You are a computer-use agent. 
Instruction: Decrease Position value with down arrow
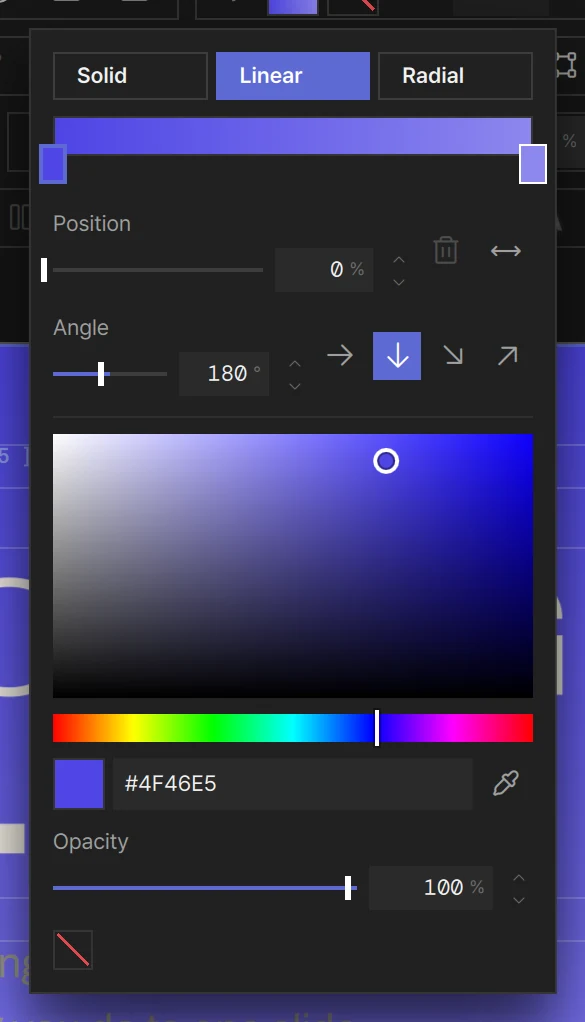[x=399, y=282]
